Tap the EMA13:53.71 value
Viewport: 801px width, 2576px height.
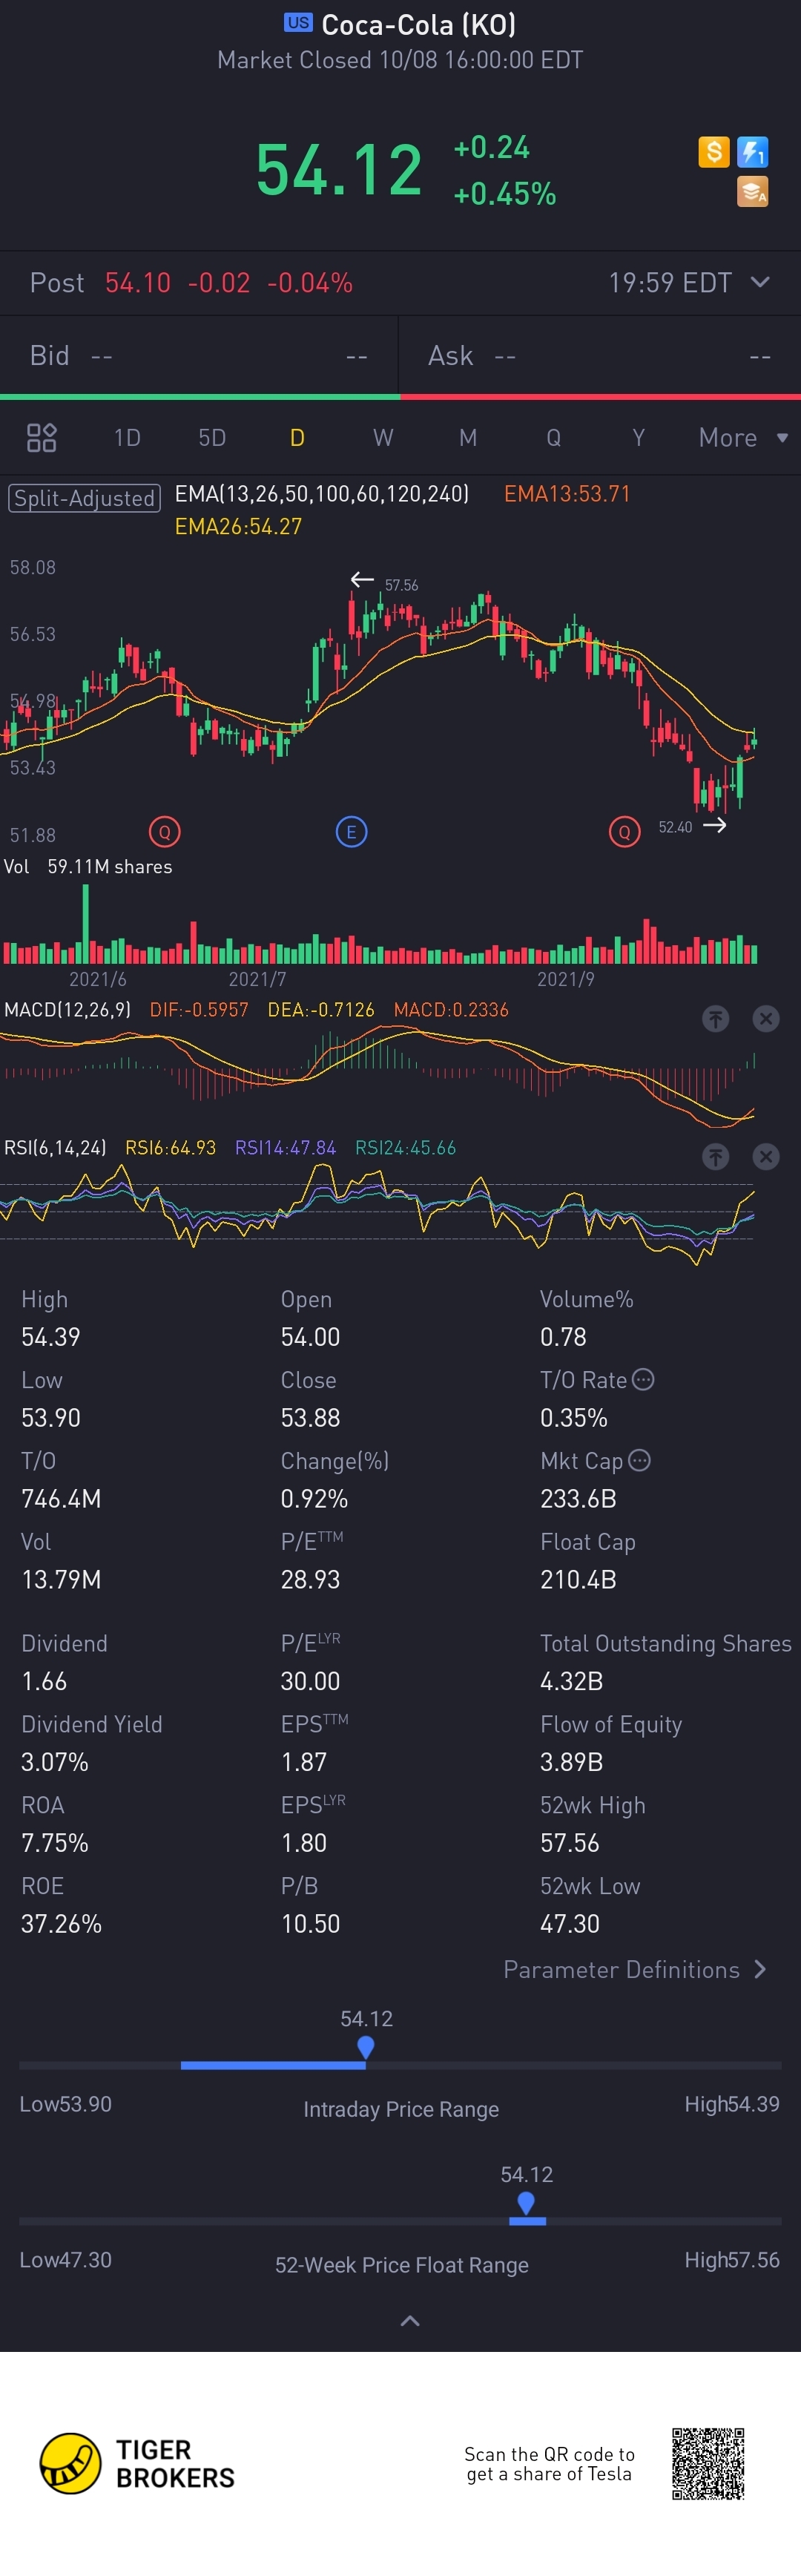coord(567,493)
